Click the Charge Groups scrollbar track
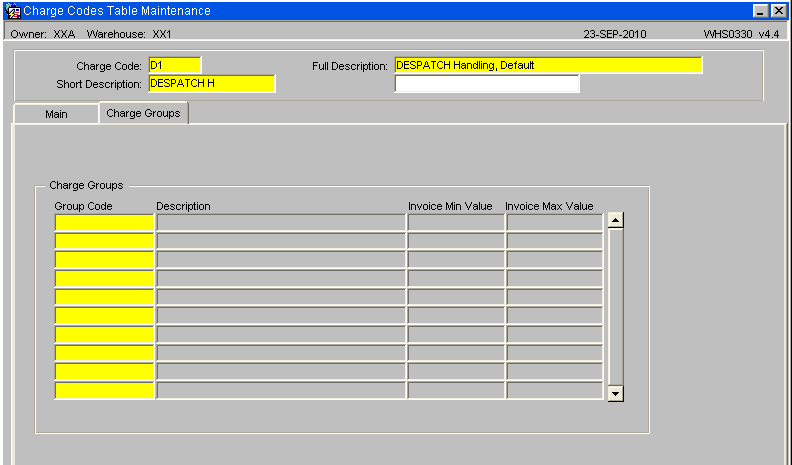This screenshot has width=792, height=465. pos(616,307)
